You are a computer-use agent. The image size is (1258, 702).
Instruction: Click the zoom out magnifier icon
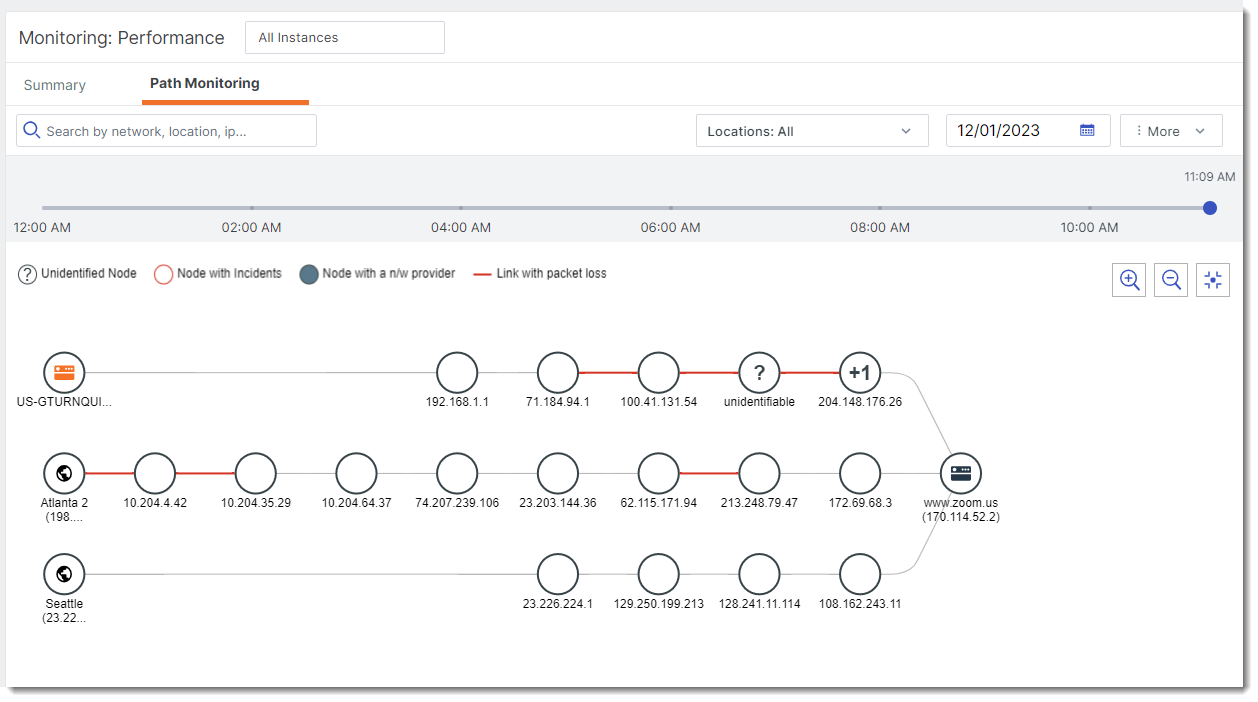click(x=1171, y=280)
